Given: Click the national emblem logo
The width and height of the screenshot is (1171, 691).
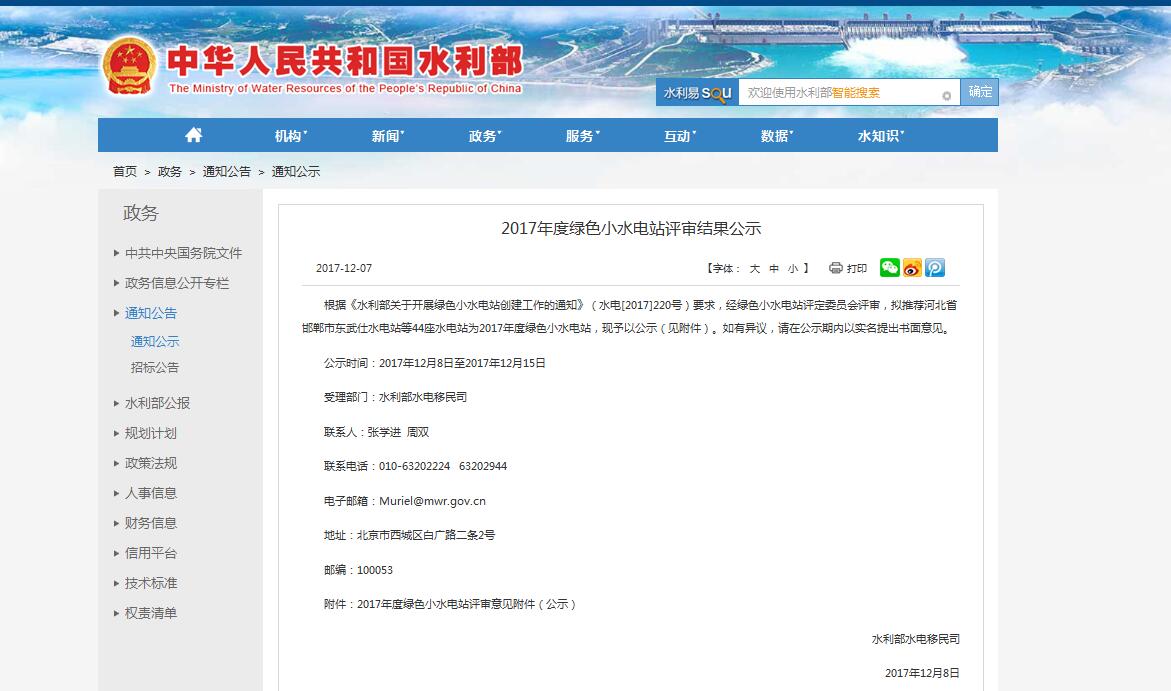Looking at the screenshot, I should click(129, 66).
